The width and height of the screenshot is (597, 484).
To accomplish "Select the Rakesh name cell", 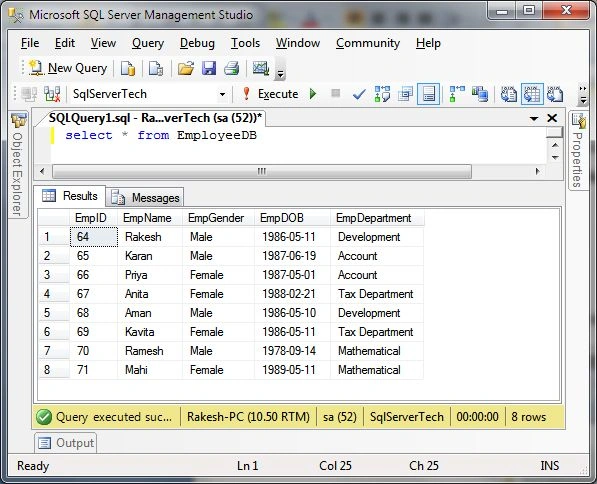I will coord(150,237).
